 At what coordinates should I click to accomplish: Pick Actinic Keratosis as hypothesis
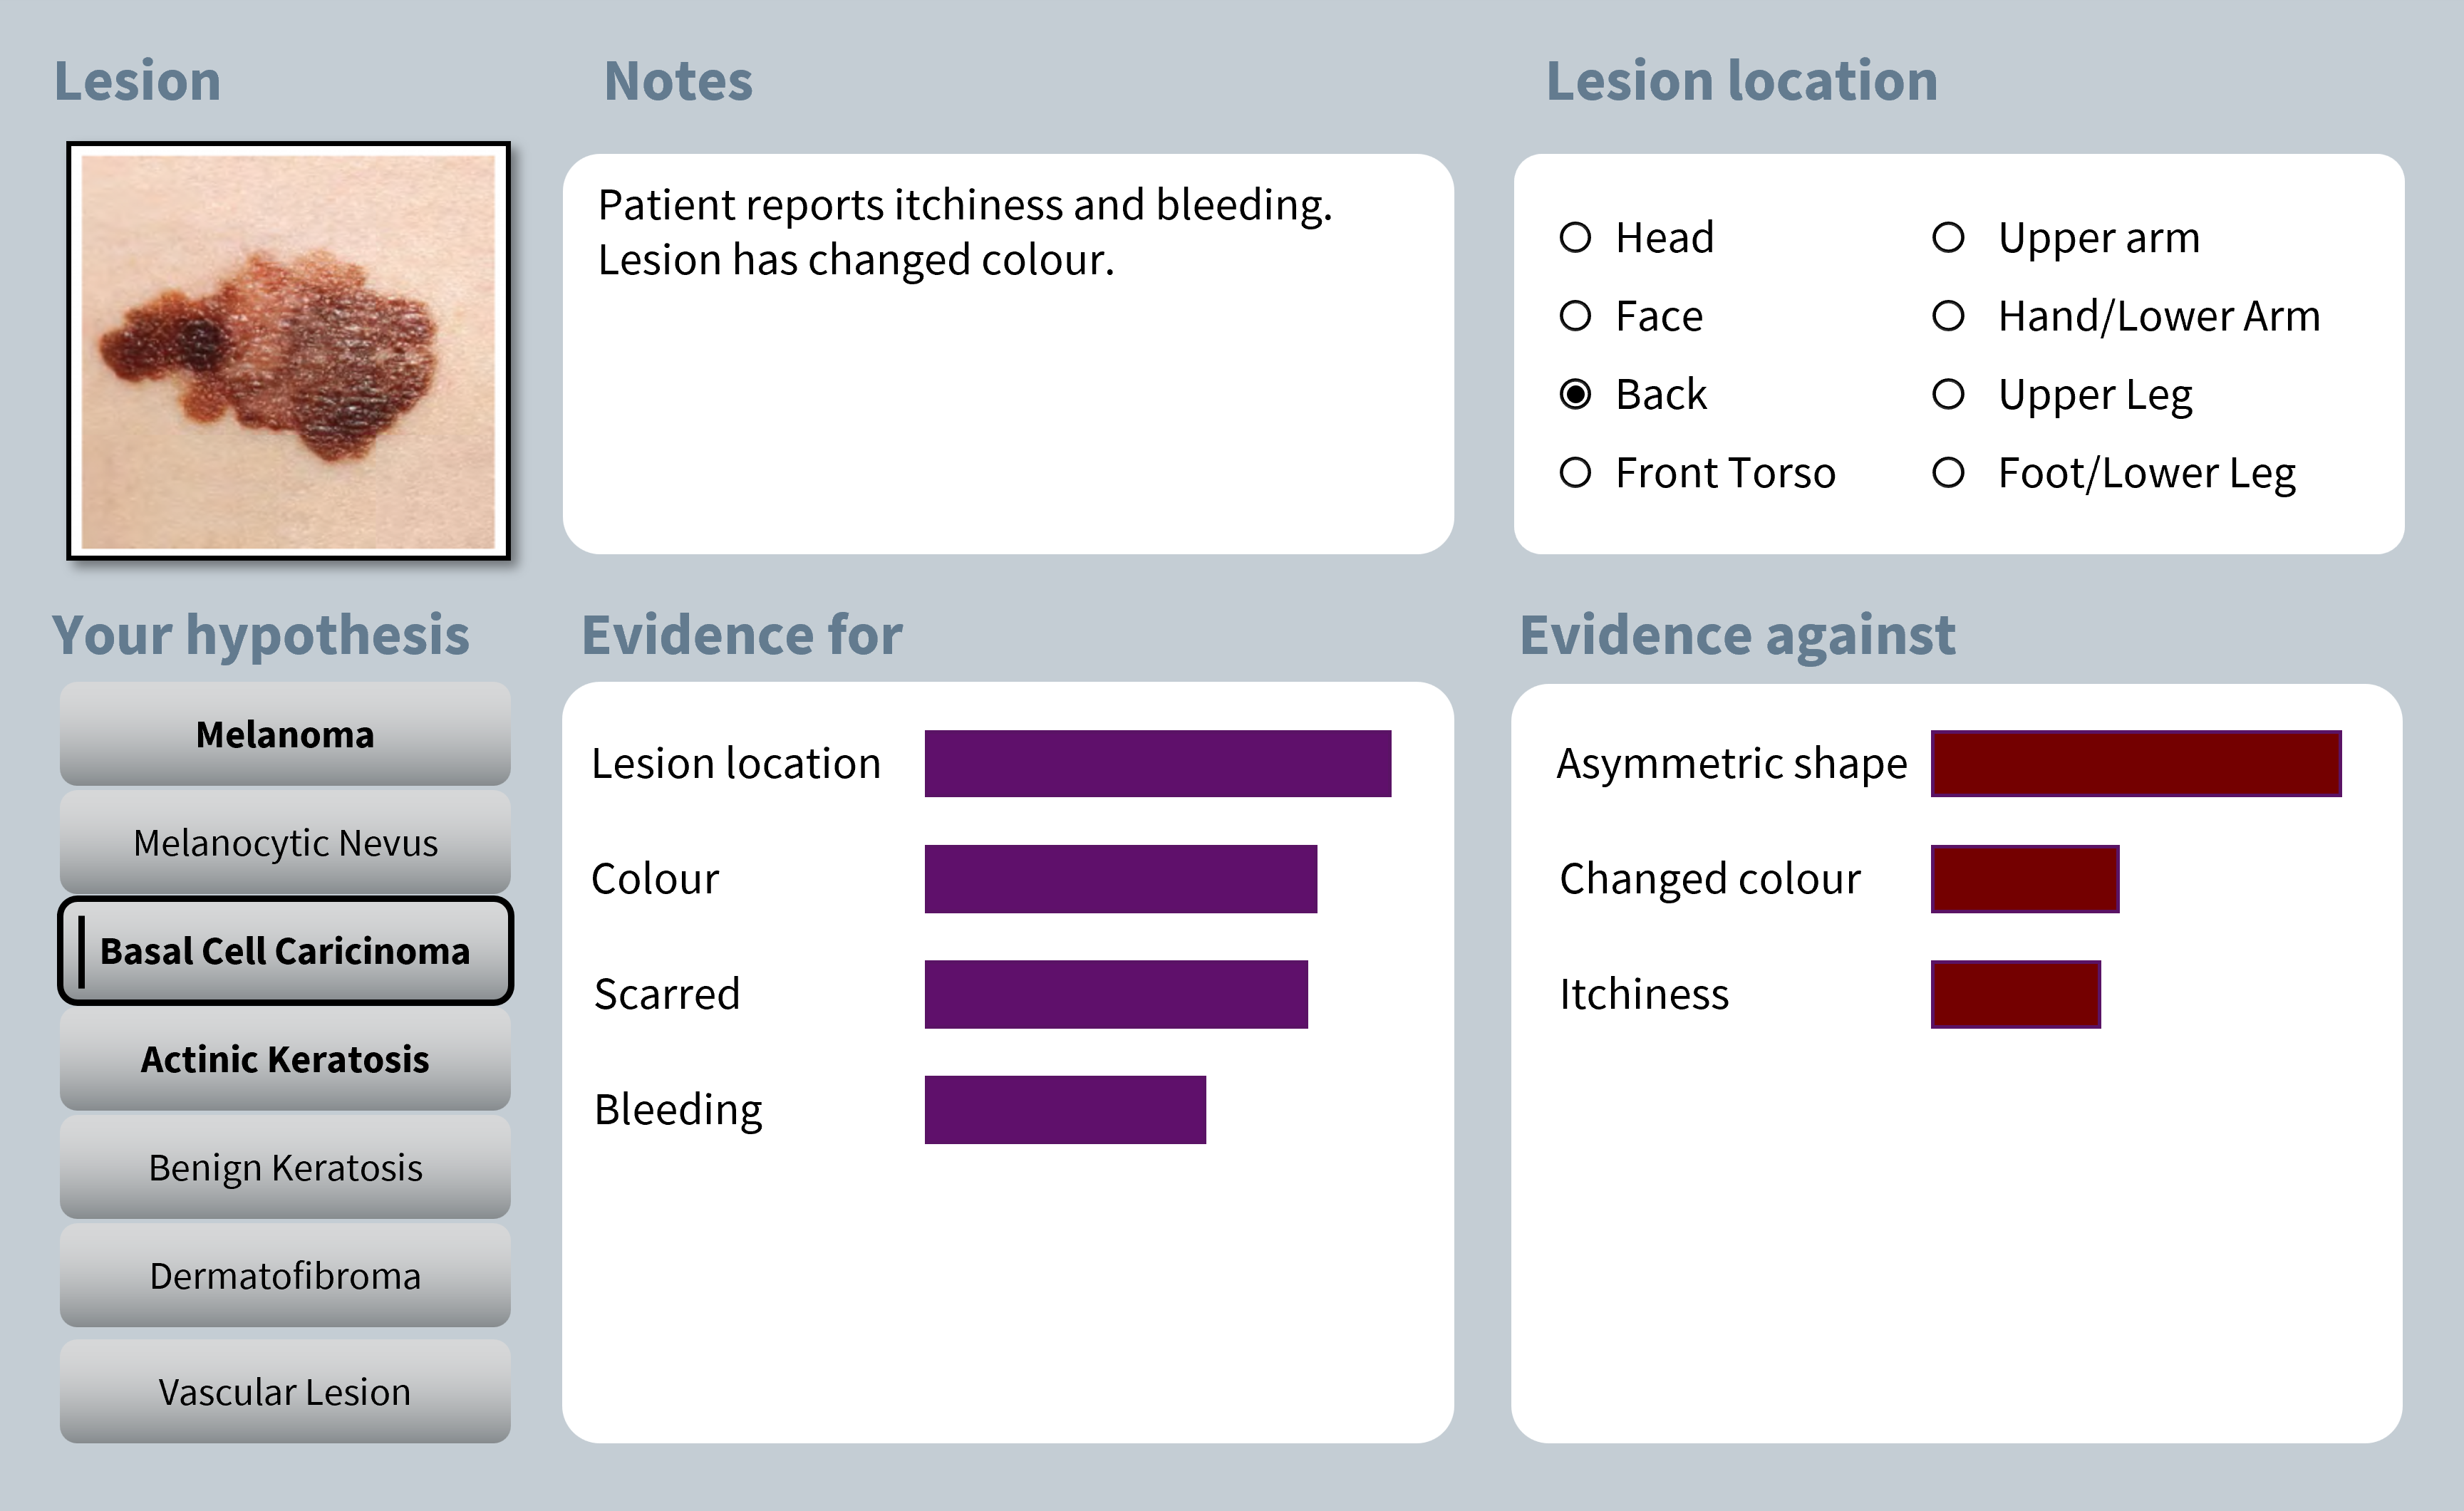coord(285,1059)
